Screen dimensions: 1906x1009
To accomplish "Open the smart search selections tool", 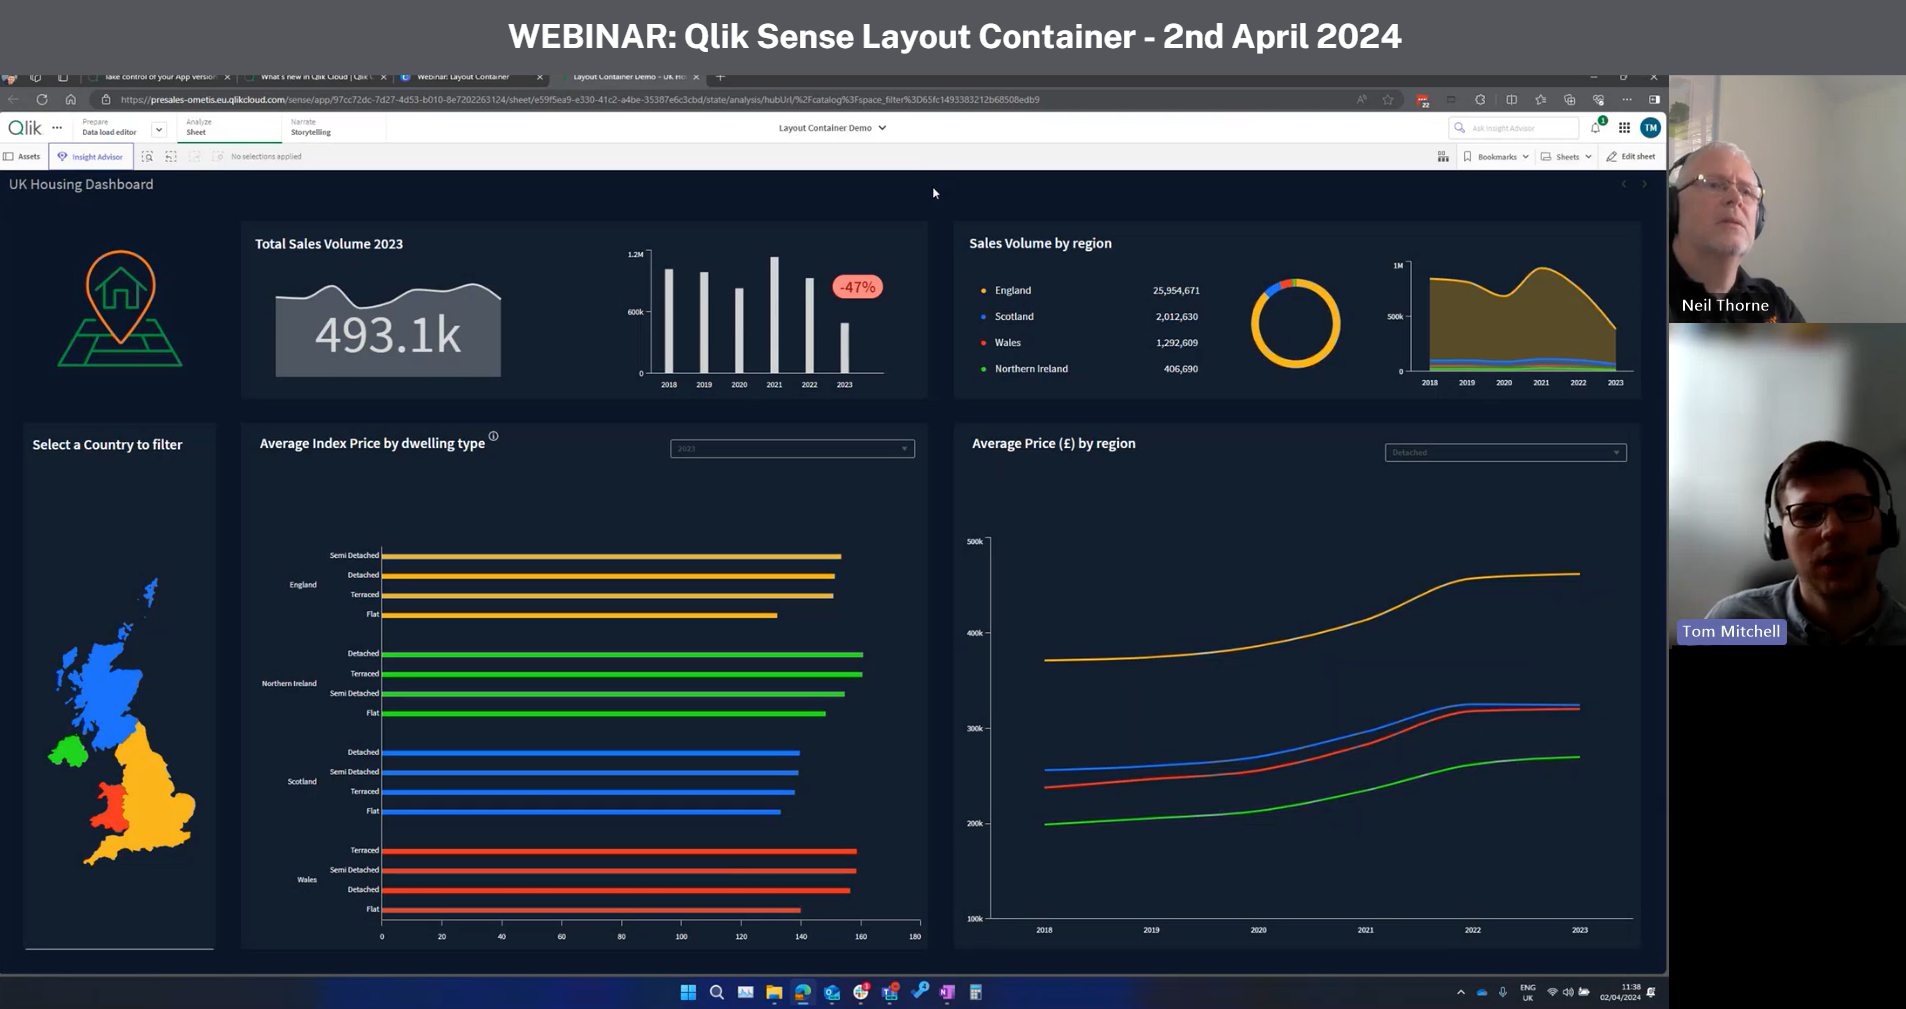I will tap(147, 157).
